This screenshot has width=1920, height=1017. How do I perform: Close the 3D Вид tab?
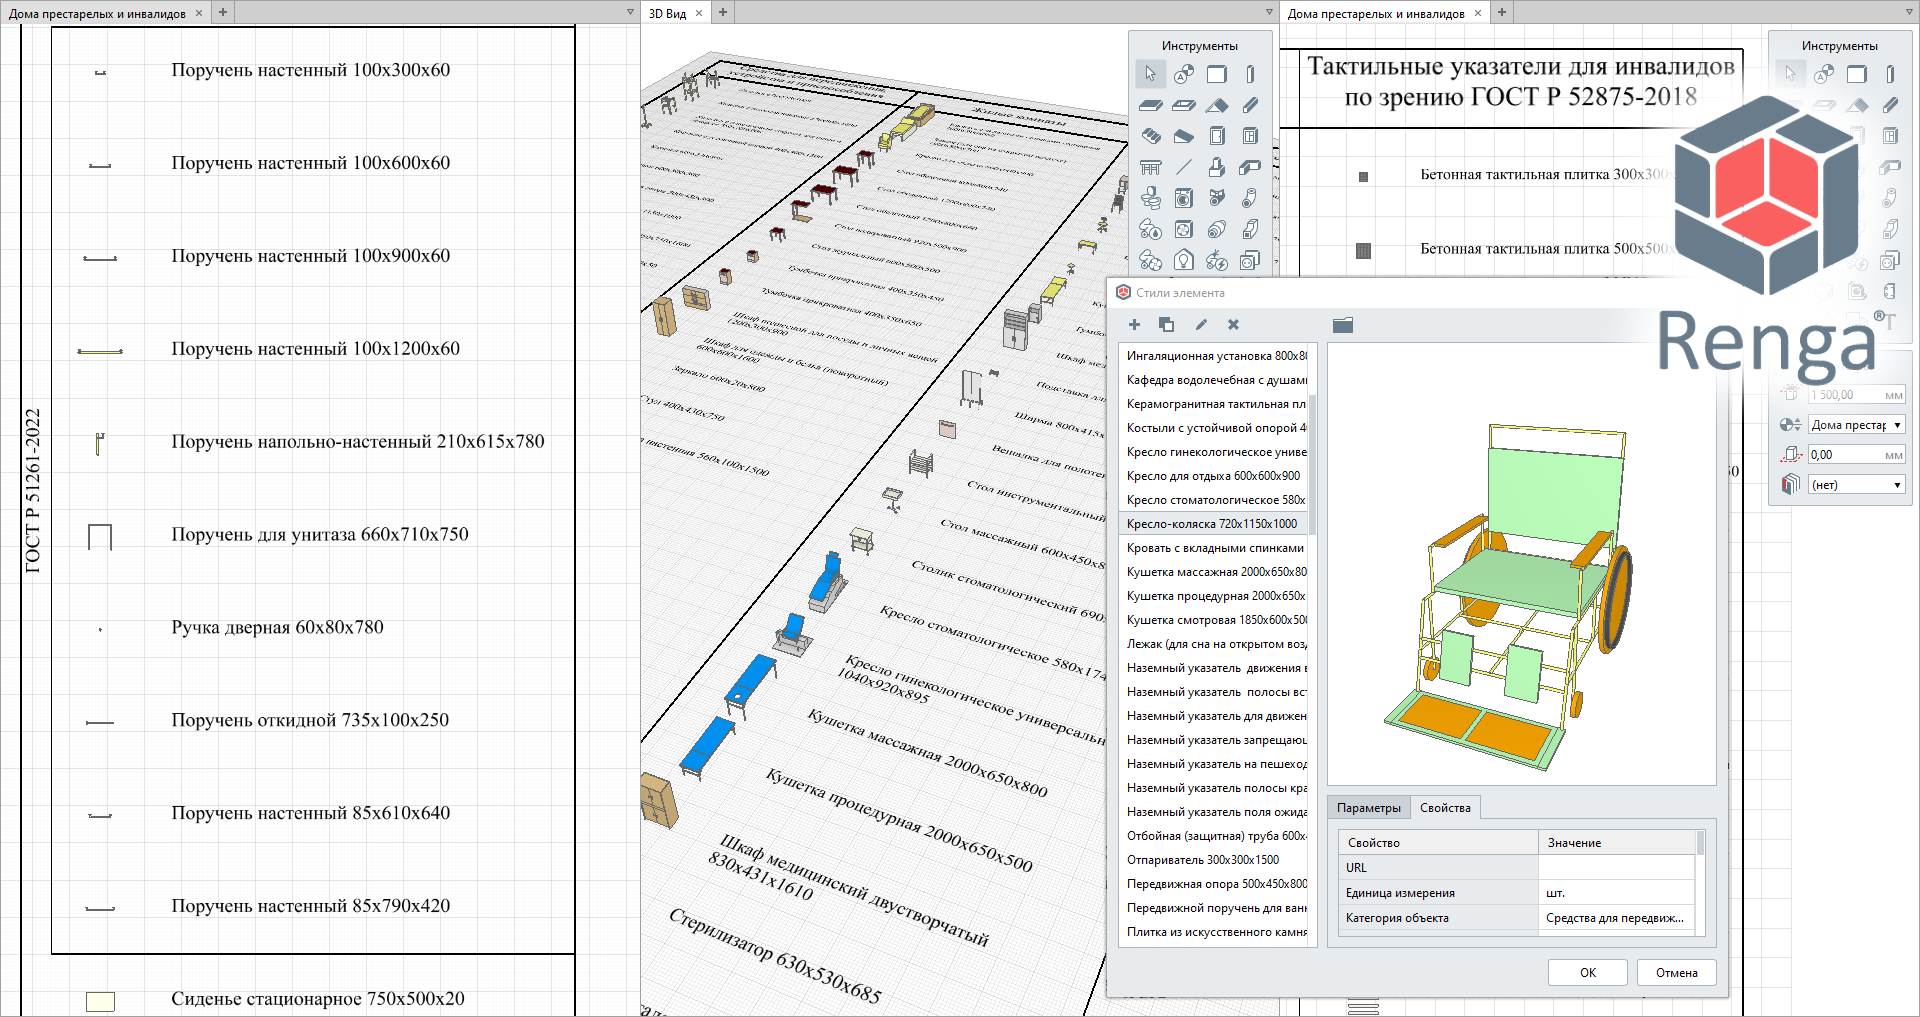pyautogui.click(x=699, y=13)
